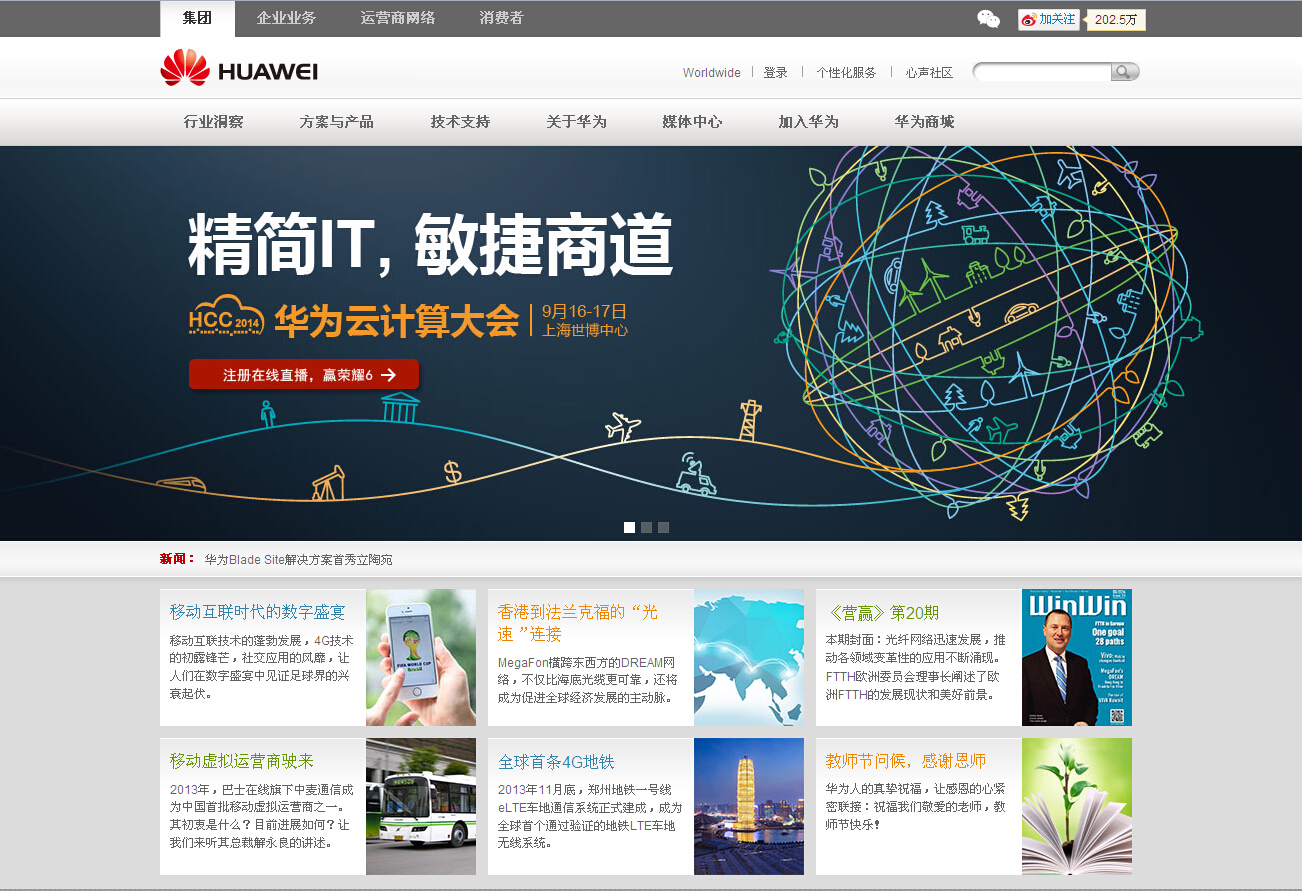Switch to the 运营商网络 tab

[398, 18]
